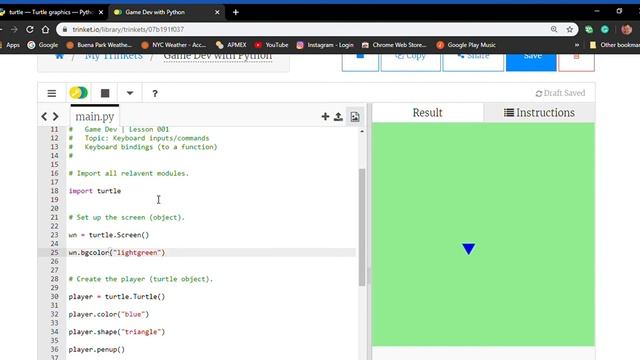Switch to the Turtle graphics browser tab
This screenshot has height=360, width=640.
51,12
